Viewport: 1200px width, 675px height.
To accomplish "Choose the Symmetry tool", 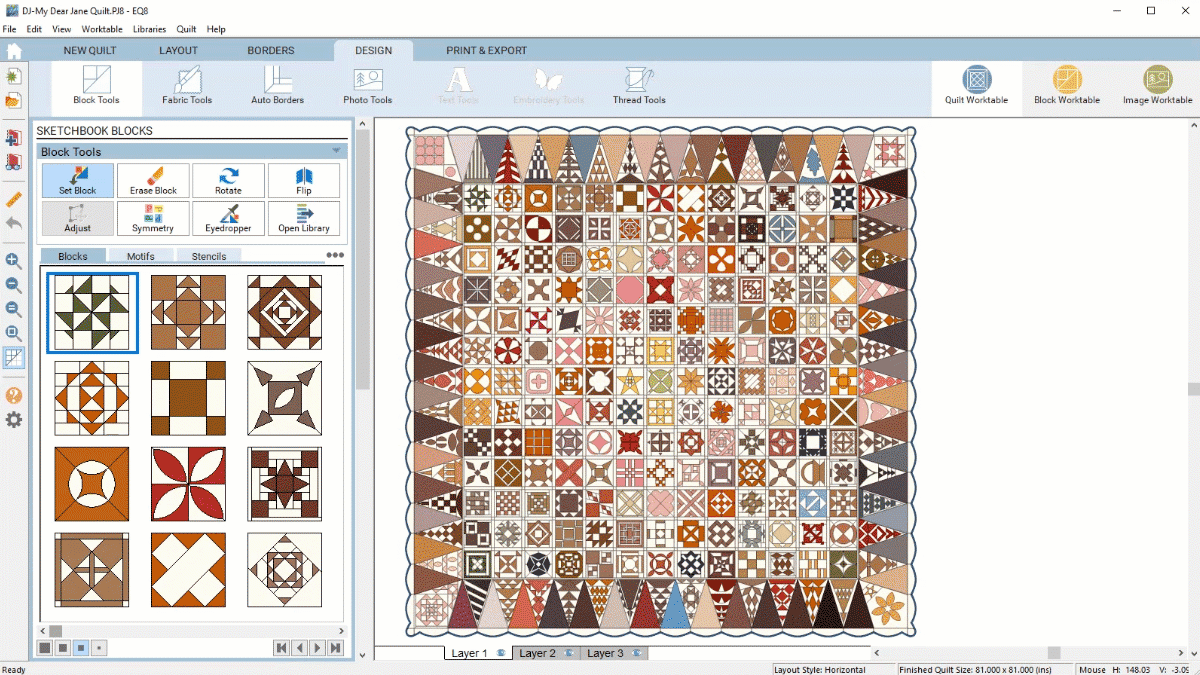I will pos(153,218).
